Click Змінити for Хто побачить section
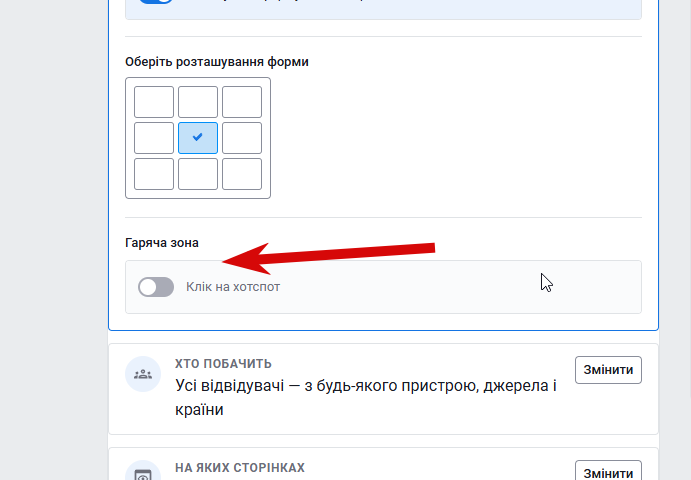Viewport: 691px width, 480px height. click(x=608, y=370)
